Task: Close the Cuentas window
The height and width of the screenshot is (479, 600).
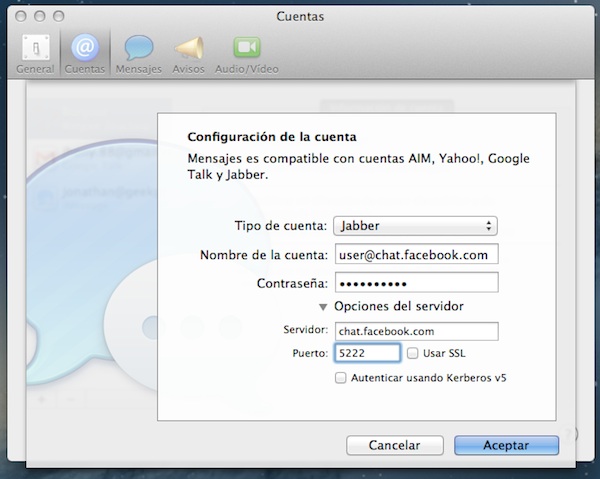Action: point(21,16)
